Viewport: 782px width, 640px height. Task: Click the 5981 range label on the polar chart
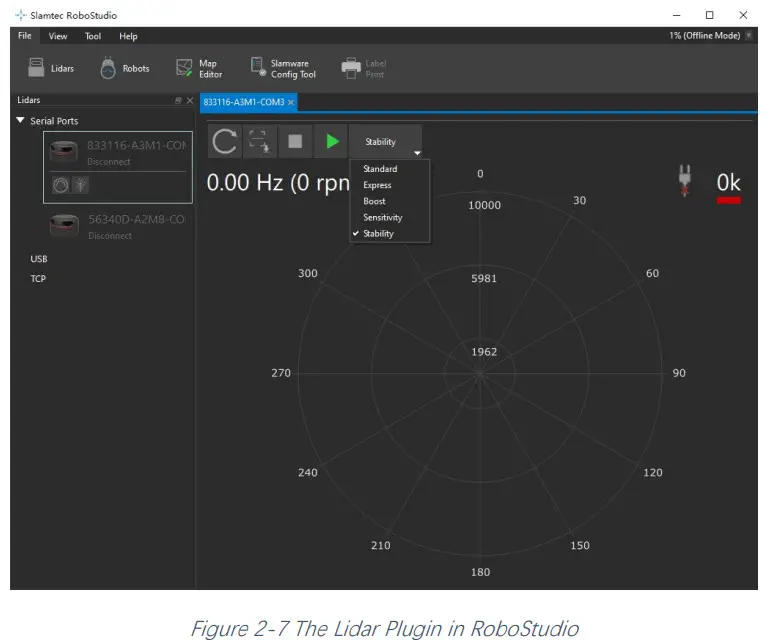pyautogui.click(x=484, y=278)
